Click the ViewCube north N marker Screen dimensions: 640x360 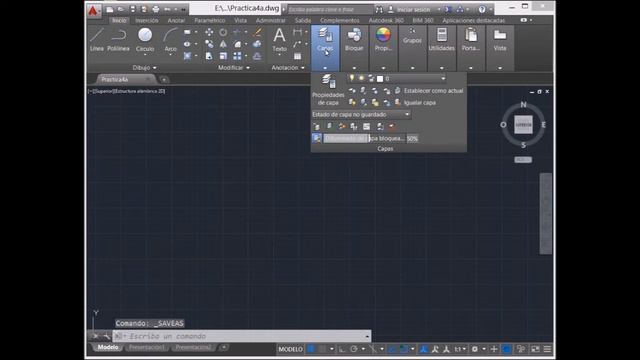[x=523, y=105]
